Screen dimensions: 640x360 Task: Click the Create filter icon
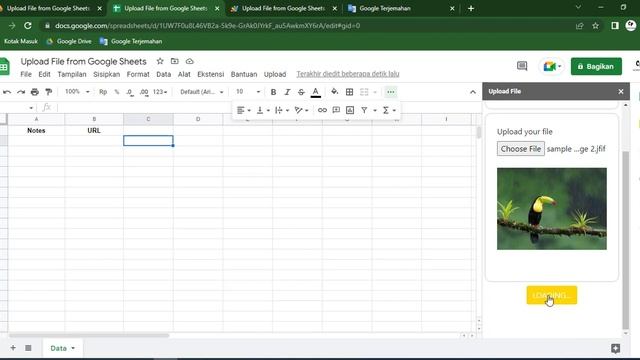point(364,110)
